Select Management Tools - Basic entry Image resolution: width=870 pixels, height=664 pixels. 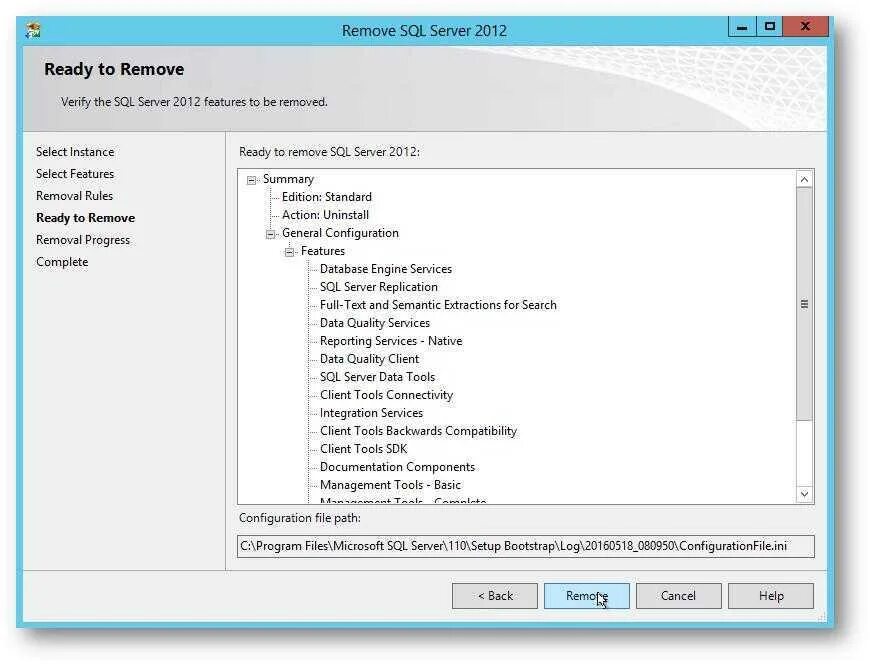[x=390, y=485]
